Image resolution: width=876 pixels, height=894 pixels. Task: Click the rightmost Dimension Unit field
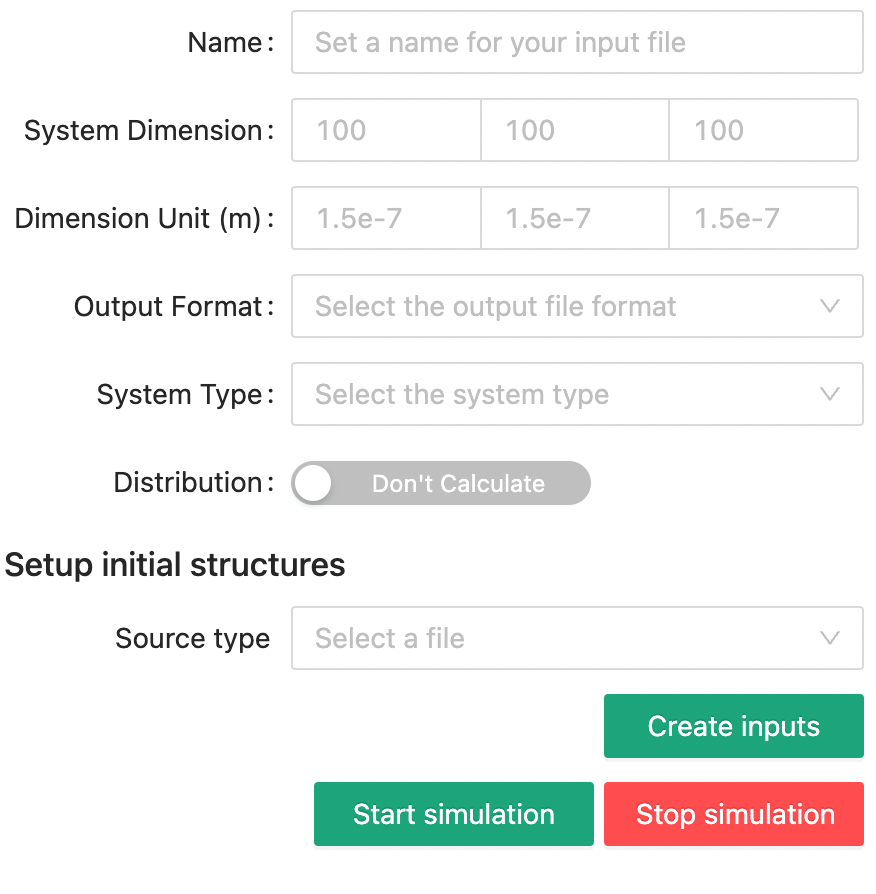click(763, 218)
